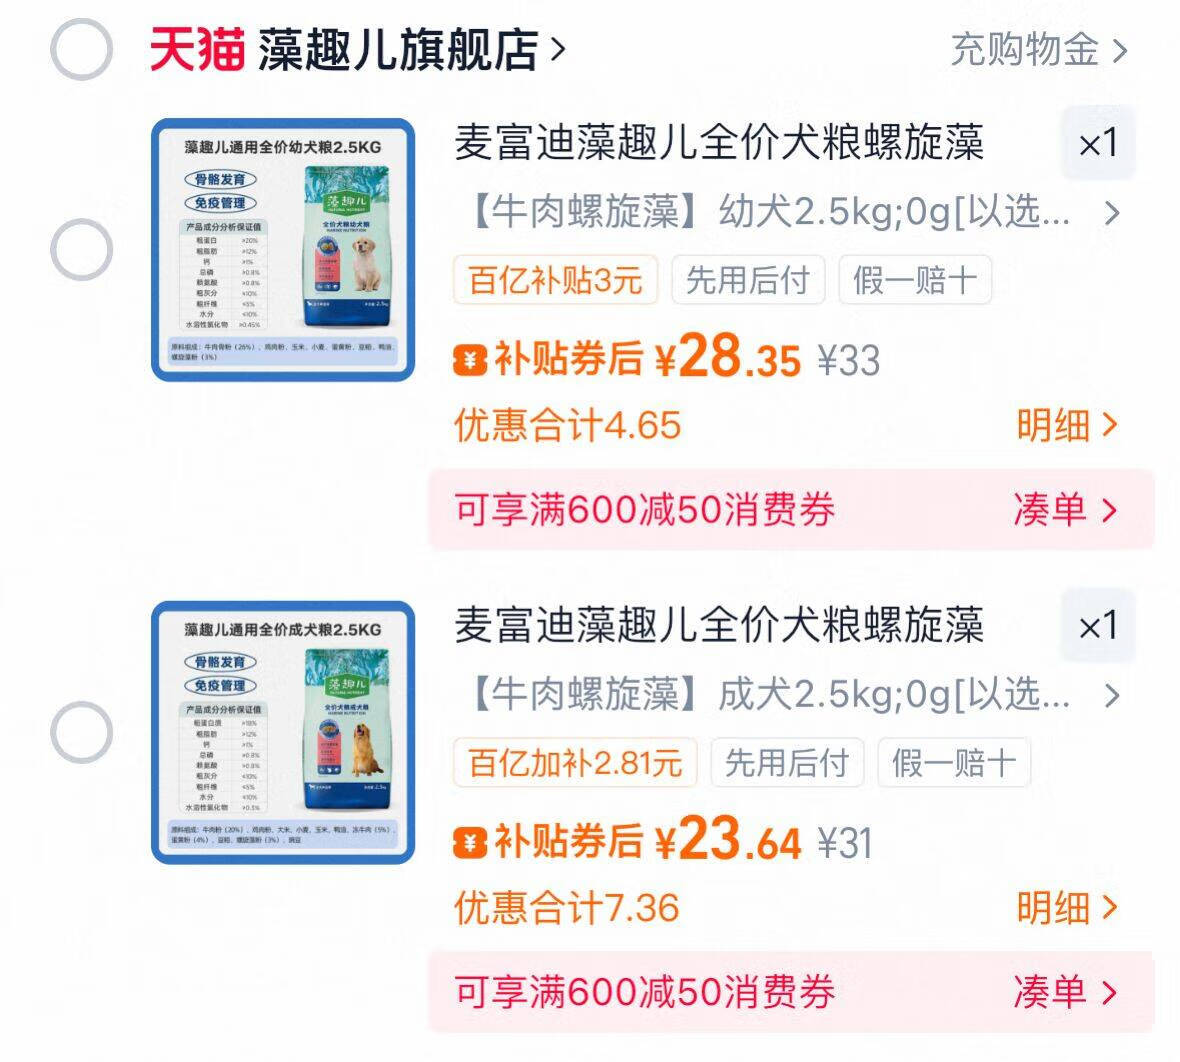Open the 藻趣儿旗舰店 store page

pyautogui.click(x=411, y=50)
